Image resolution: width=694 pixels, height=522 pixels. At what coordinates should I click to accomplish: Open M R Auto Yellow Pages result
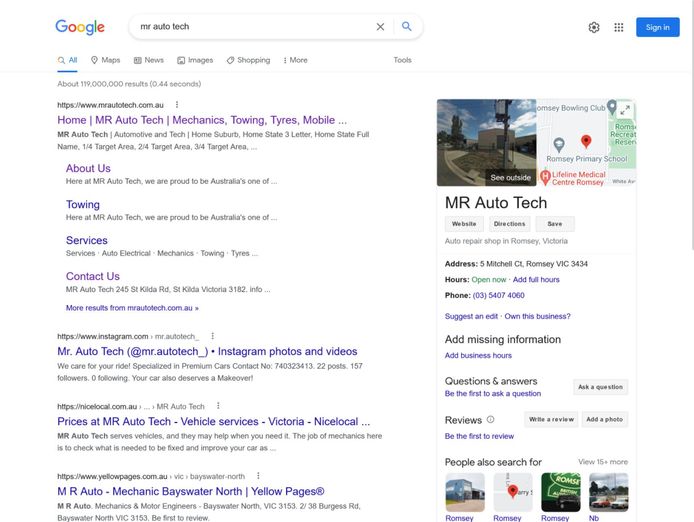(191, 491)
